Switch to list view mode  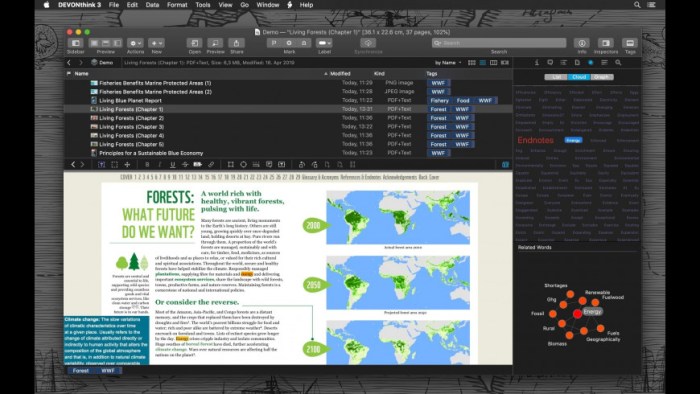click(x=483, y=62)
